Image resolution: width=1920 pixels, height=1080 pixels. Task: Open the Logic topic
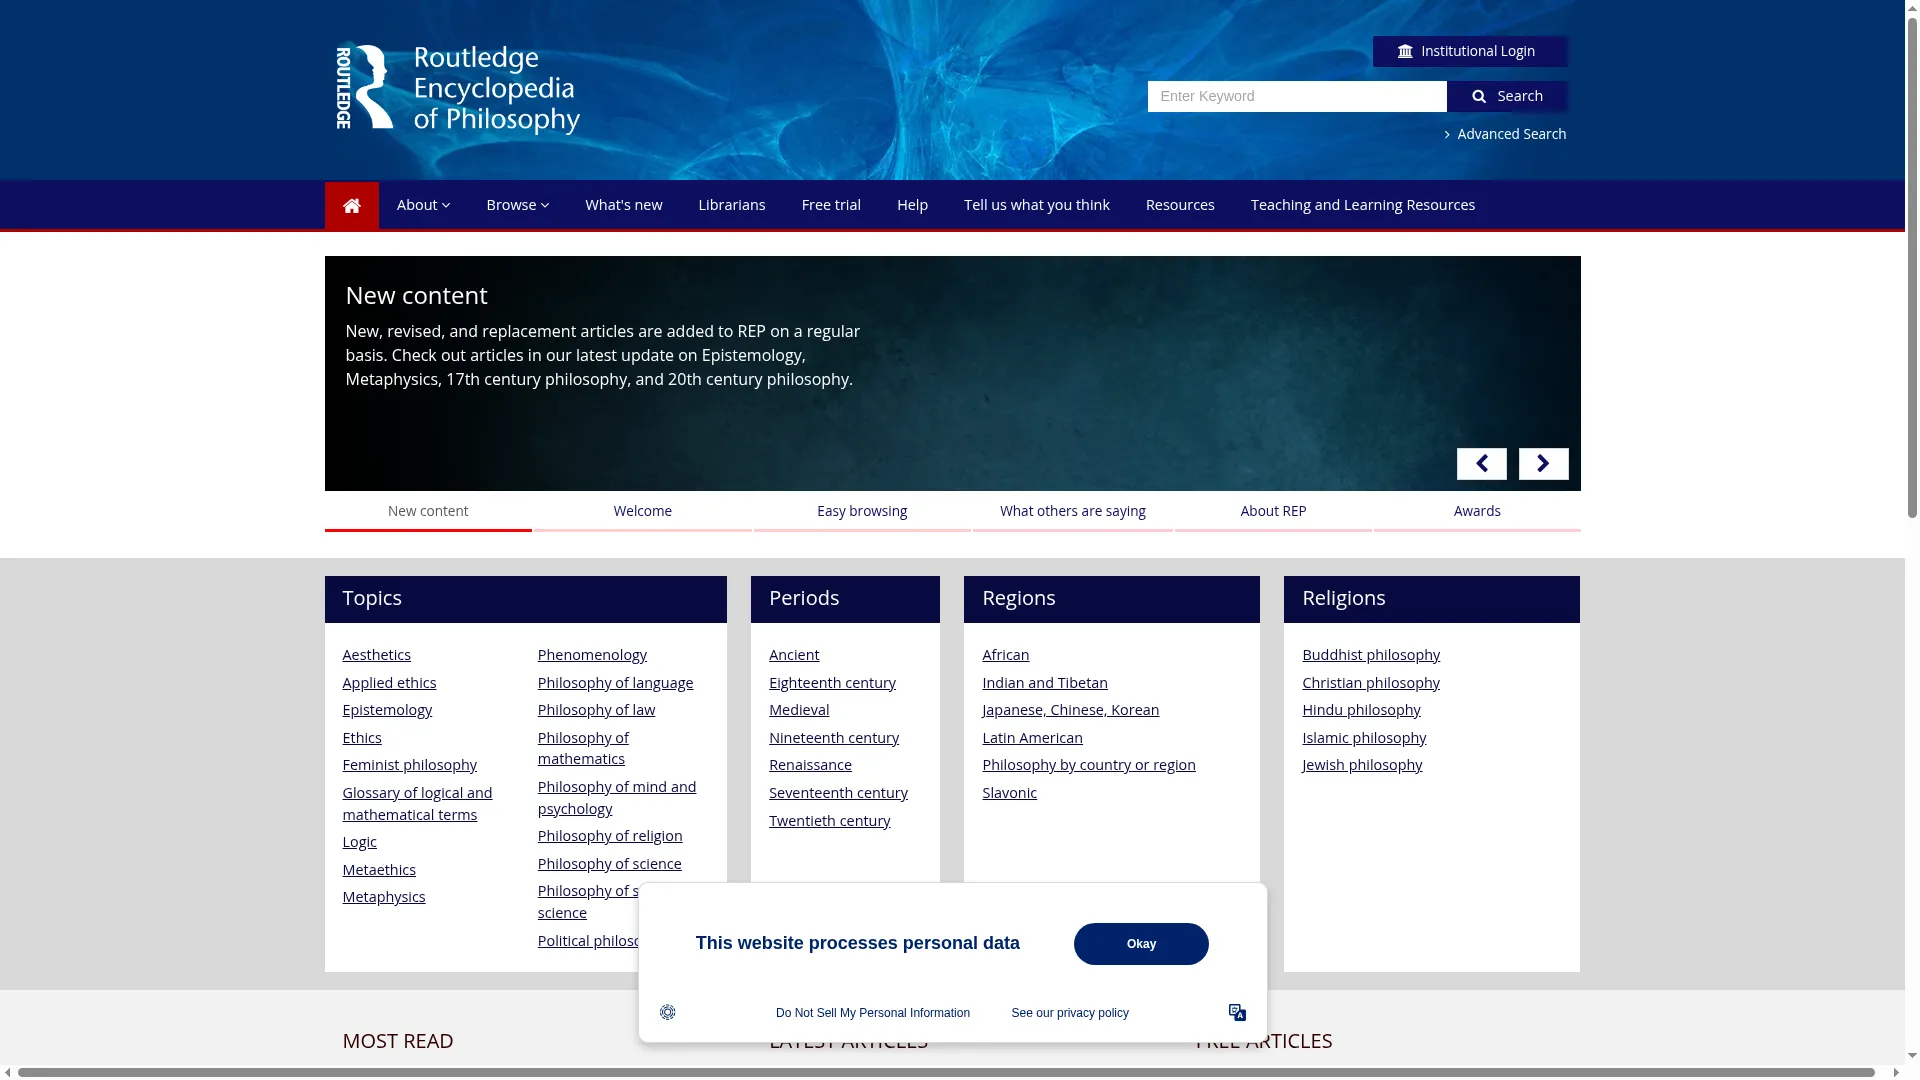pos(359,842)
